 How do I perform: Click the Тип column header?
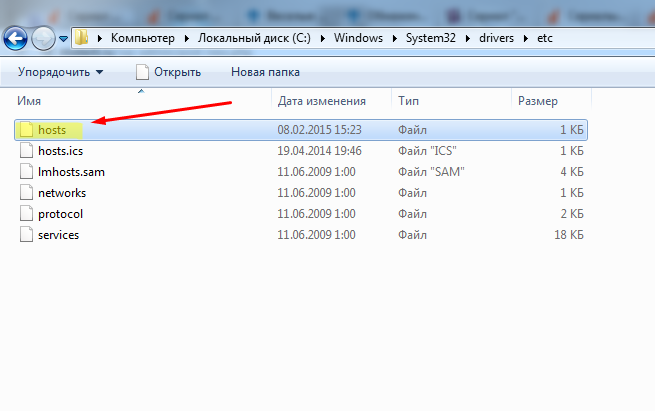tap(408, 101)
